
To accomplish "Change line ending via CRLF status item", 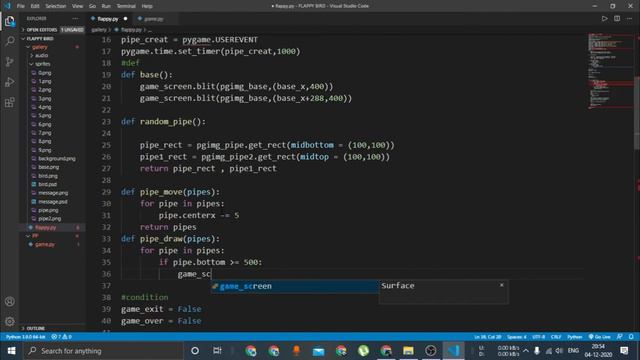I will pos(556,337).
